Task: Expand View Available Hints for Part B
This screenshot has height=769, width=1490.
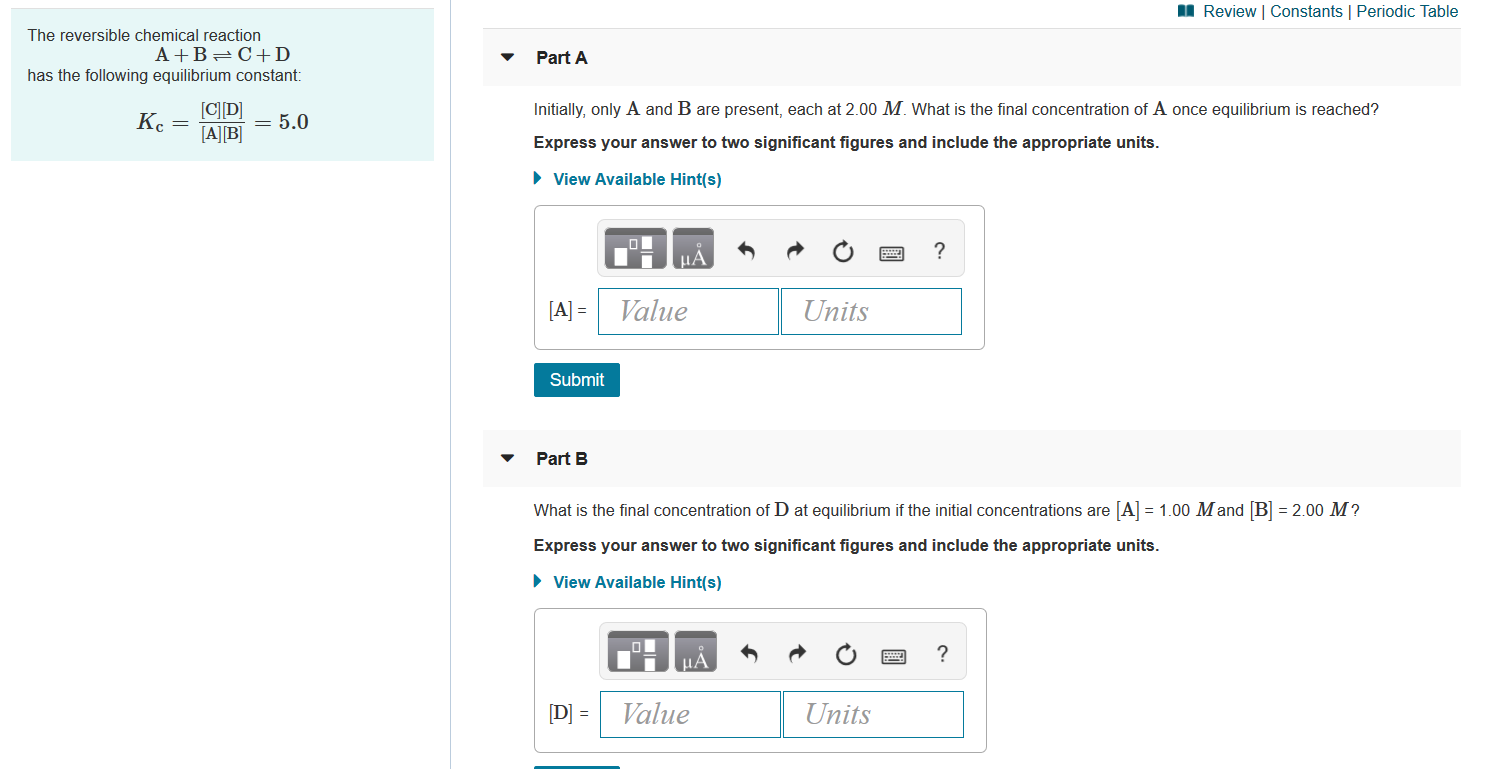Action: (636, 582)
